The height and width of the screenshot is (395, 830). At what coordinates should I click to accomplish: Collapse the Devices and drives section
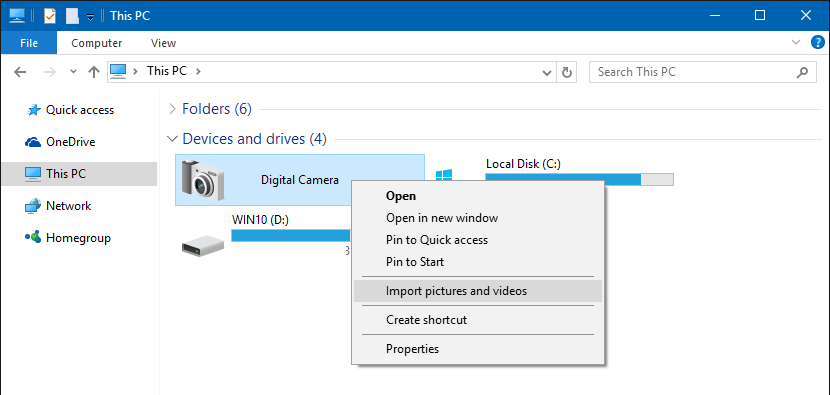[172, 139]
